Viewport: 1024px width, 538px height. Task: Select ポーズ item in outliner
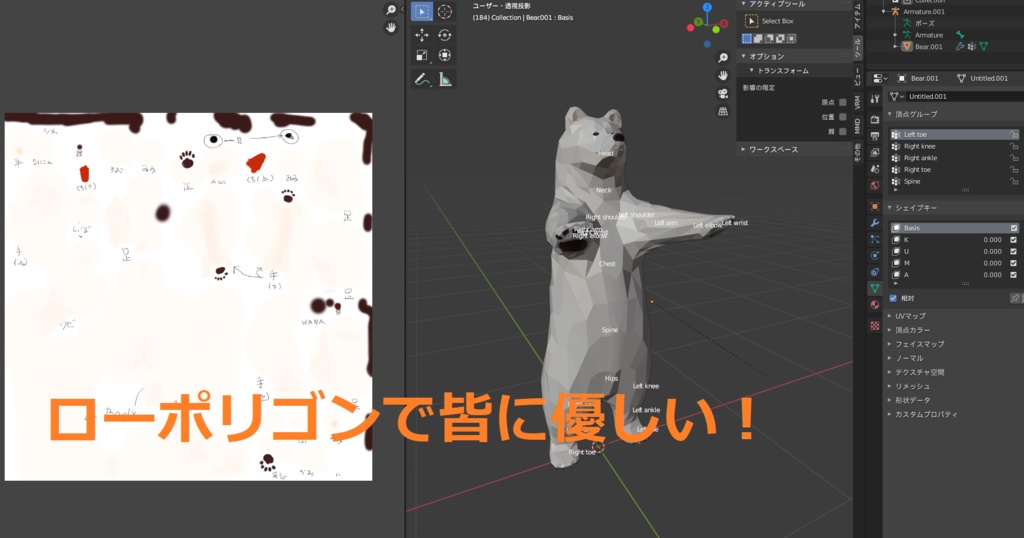924,24
